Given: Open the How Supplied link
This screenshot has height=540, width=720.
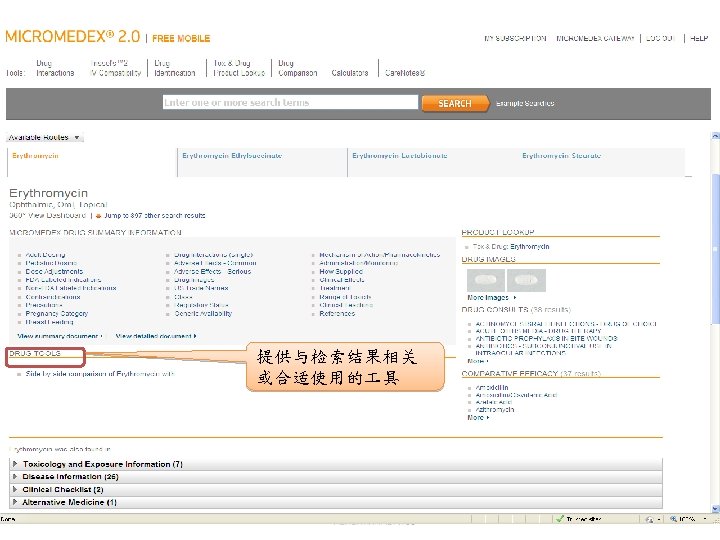Looking at the screenshot, I should pos(341,271).
